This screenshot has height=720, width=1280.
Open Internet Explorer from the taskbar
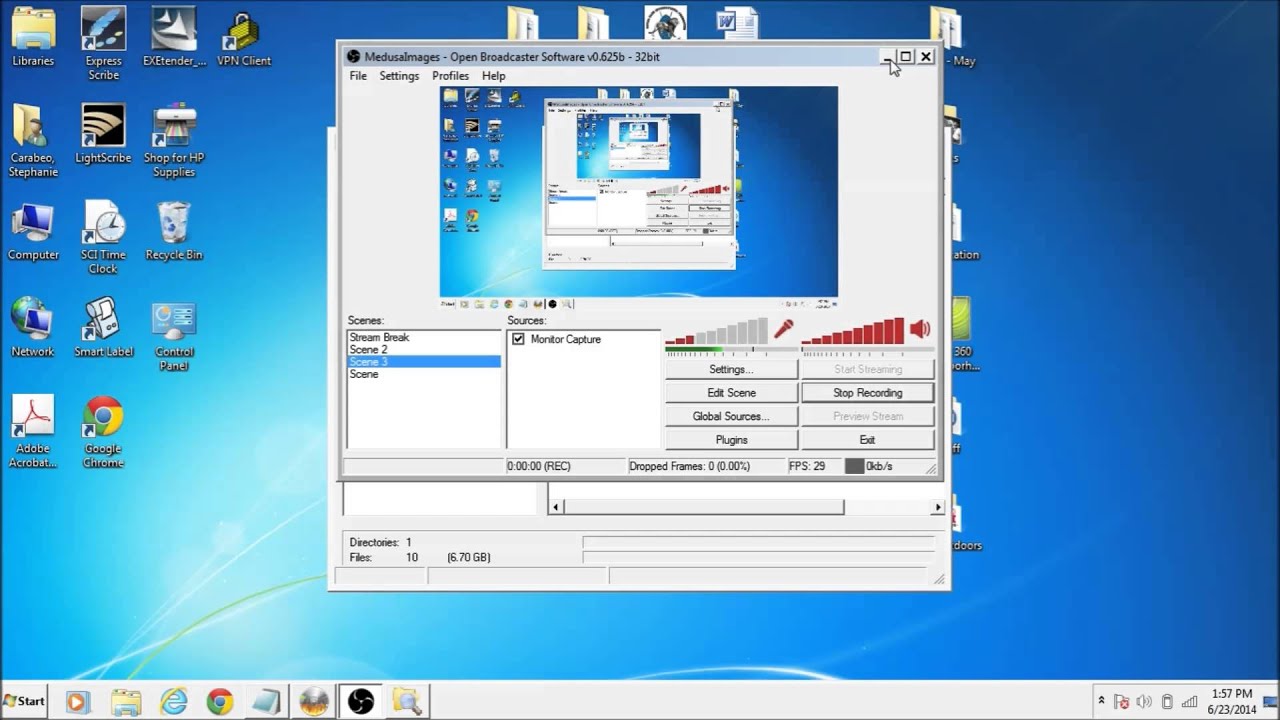[174, 701]
